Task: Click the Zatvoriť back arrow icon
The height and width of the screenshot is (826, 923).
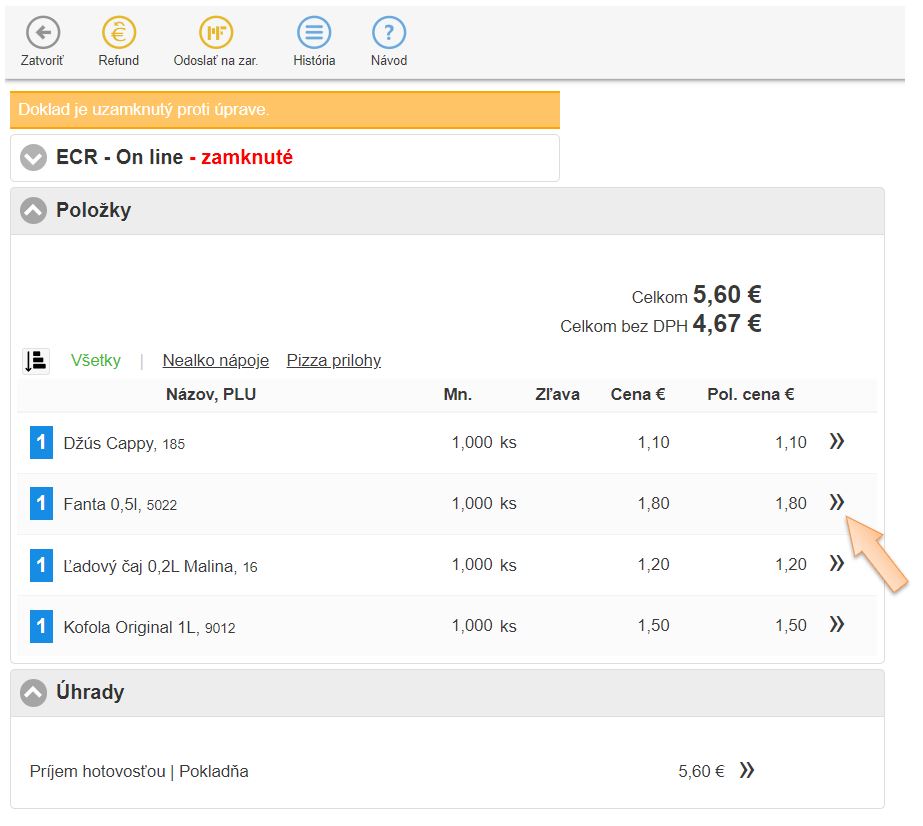Action: [x=42, y=33]
